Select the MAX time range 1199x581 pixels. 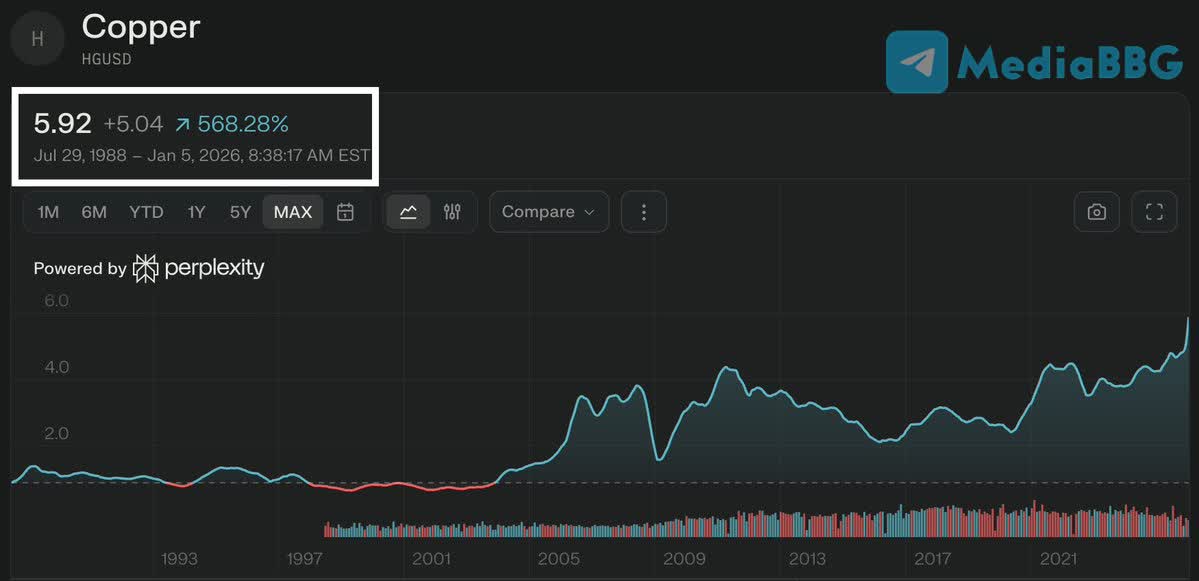tap(293, 212)
